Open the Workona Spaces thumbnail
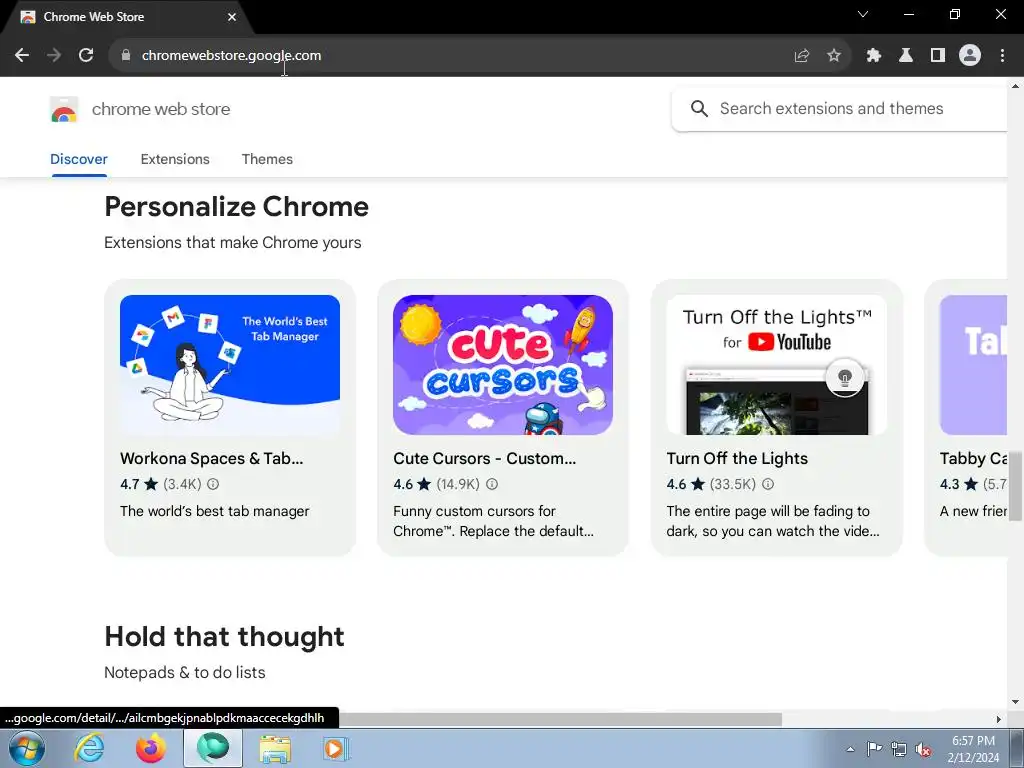This screenshot has height=768, width=1024. tap(230, 364)
